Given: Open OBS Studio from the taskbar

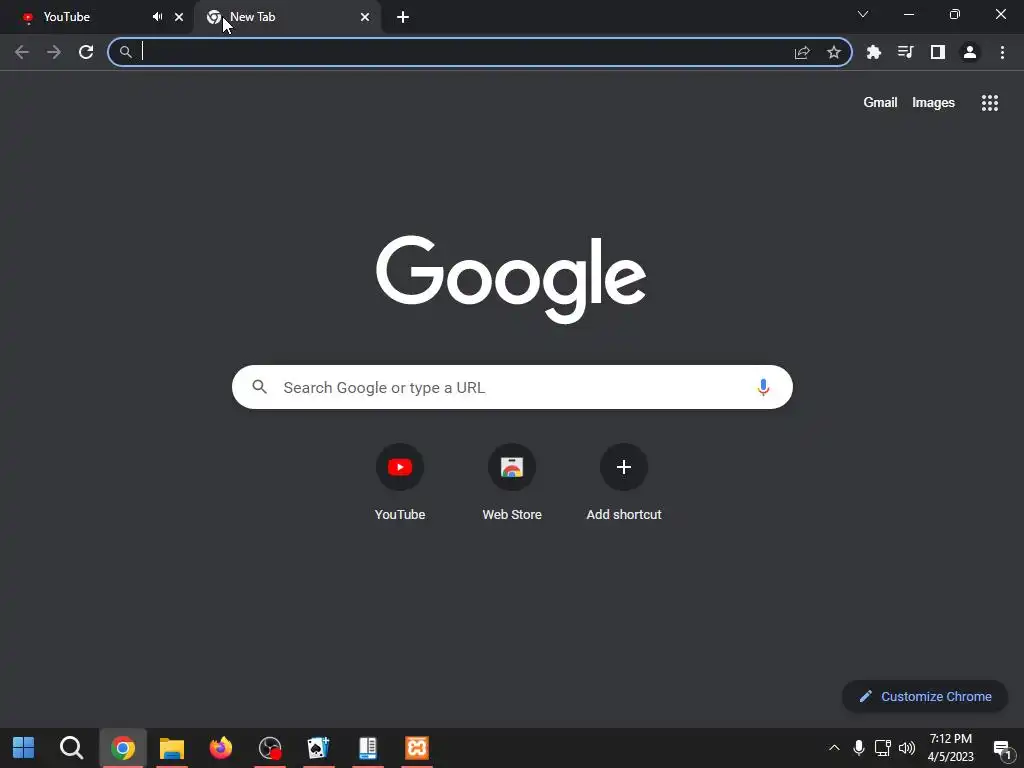Looking at the screenshot, I should 270,748.
